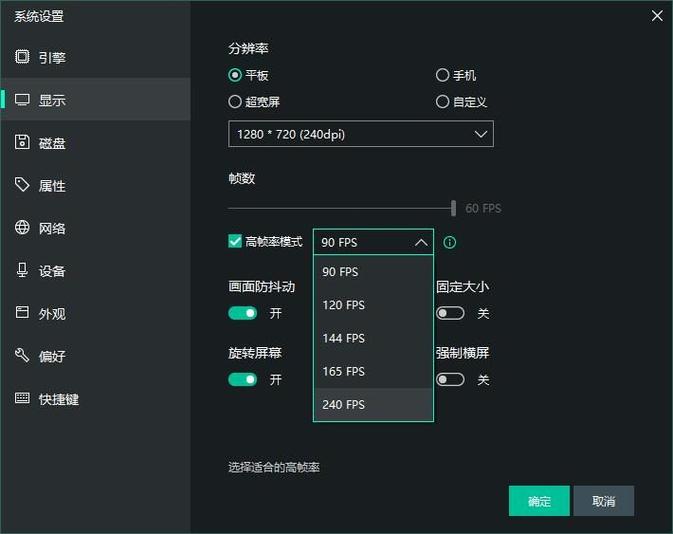
Task: Open the 网络 settings tab
Action: [96, 227]
